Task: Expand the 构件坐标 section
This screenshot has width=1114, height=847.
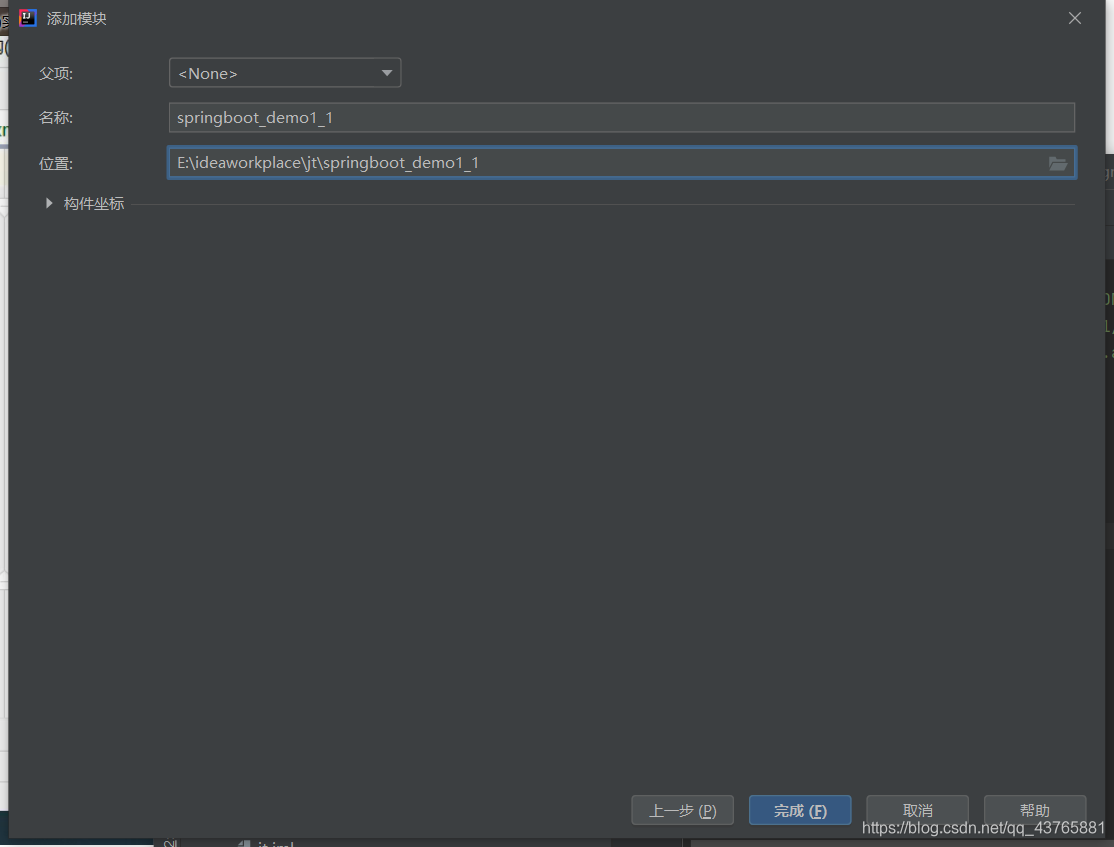Action: (49, 203)
